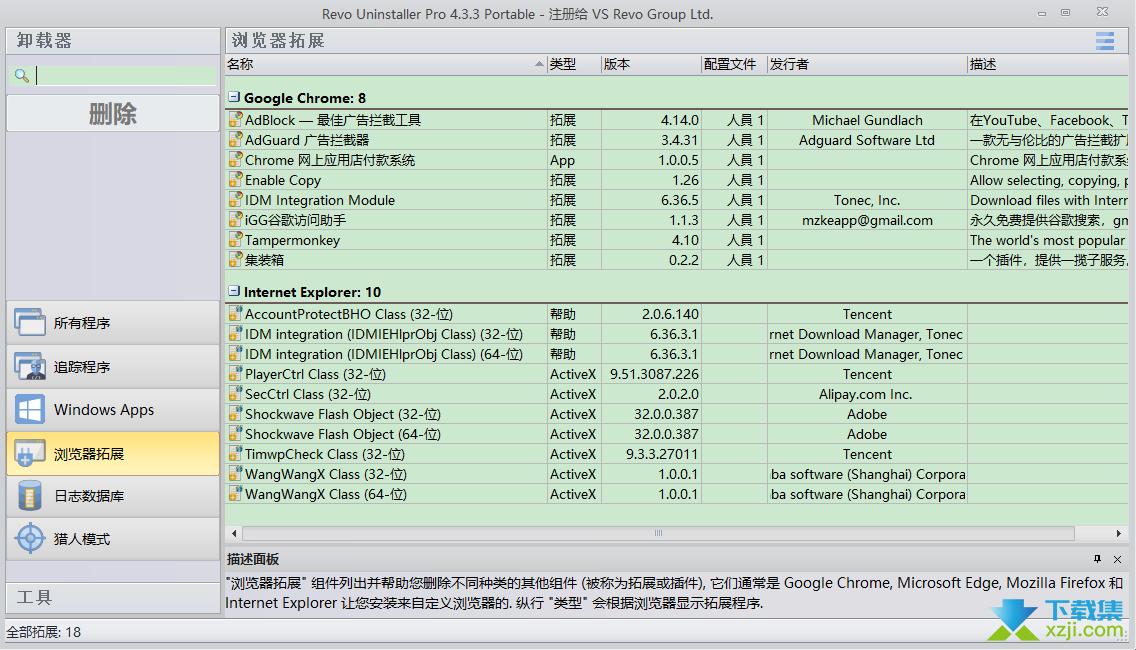Click the AccountProtectBHO Class row icon

tap(235, 314)
